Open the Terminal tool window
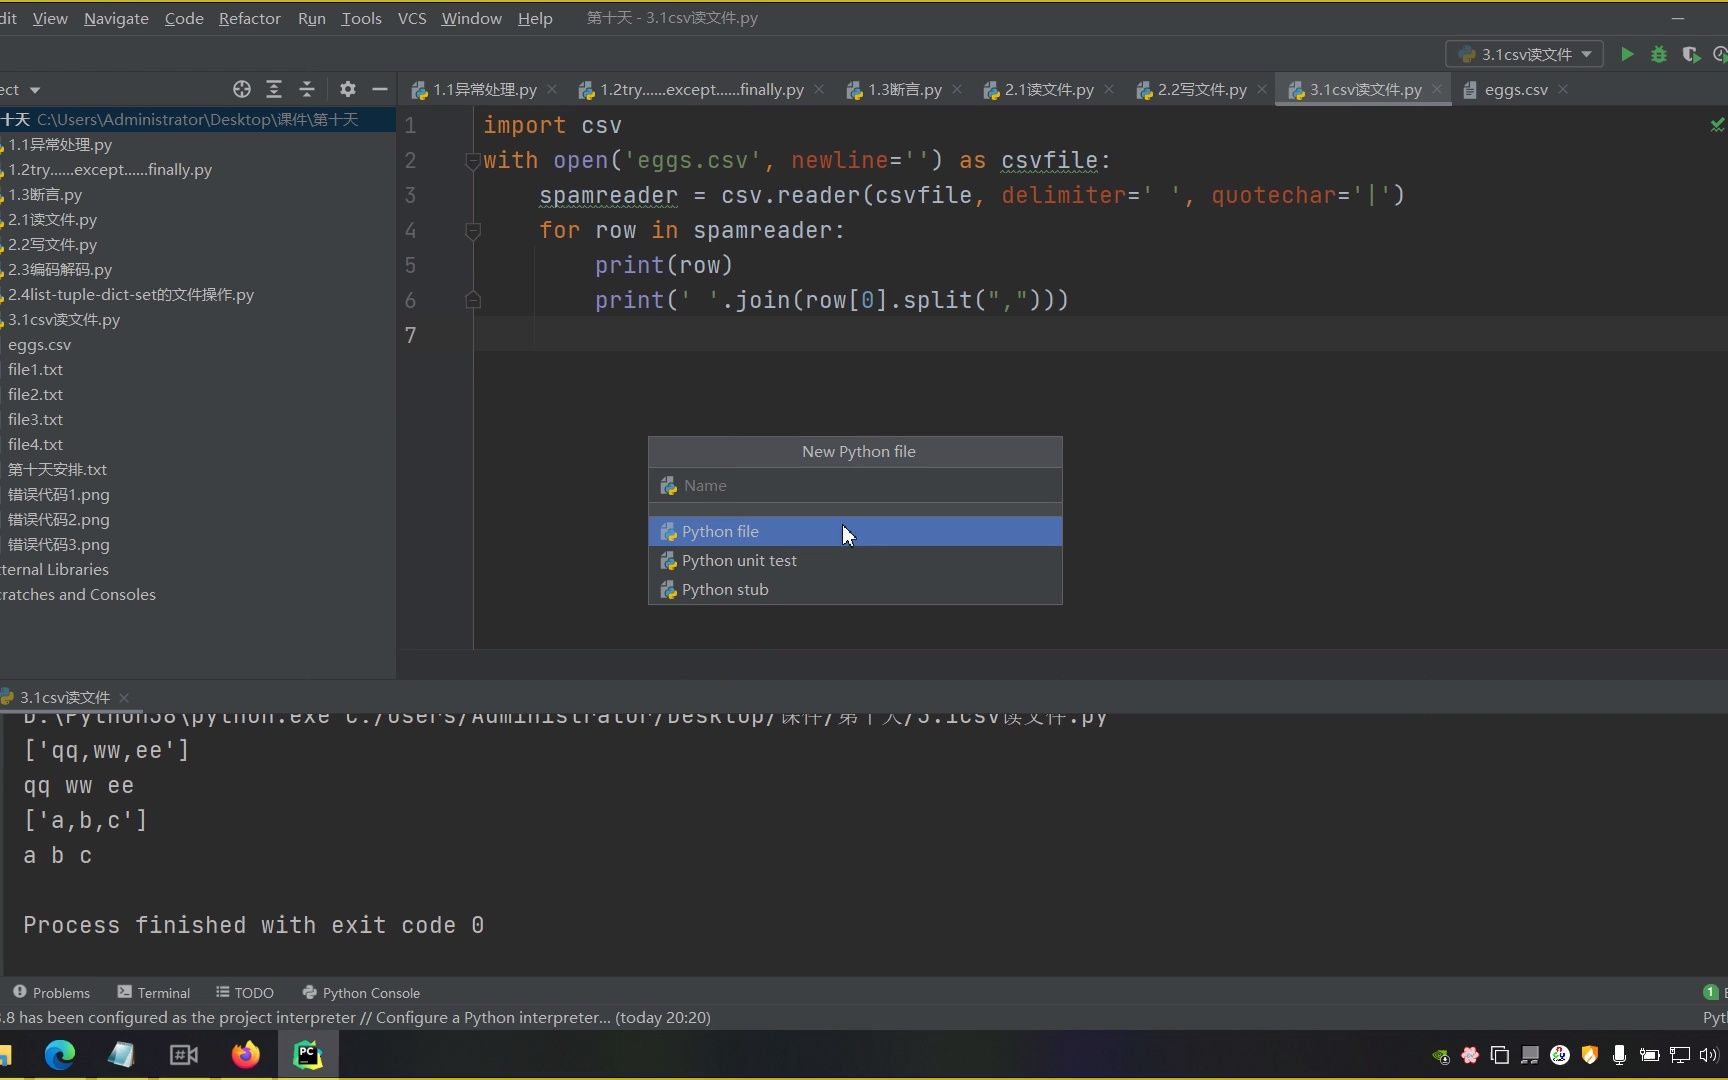This screenshot has width=1728, height=1080. (x=153, y=992)
